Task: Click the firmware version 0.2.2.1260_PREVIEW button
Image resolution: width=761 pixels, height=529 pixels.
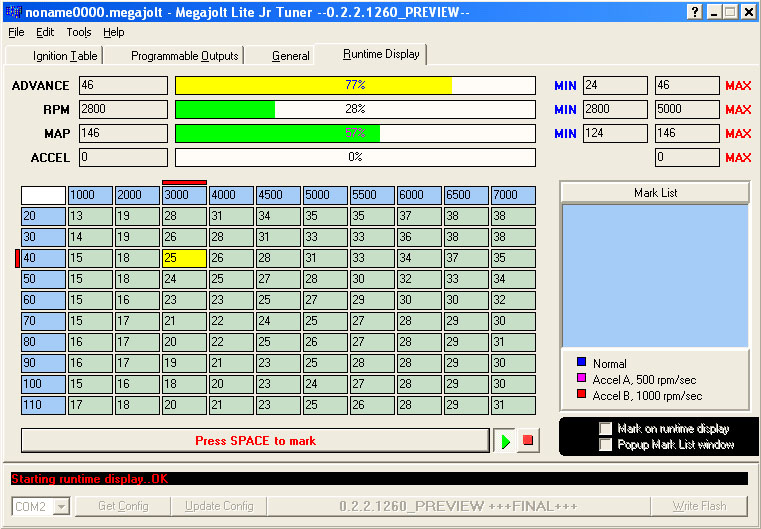Action: coord(459,506)
